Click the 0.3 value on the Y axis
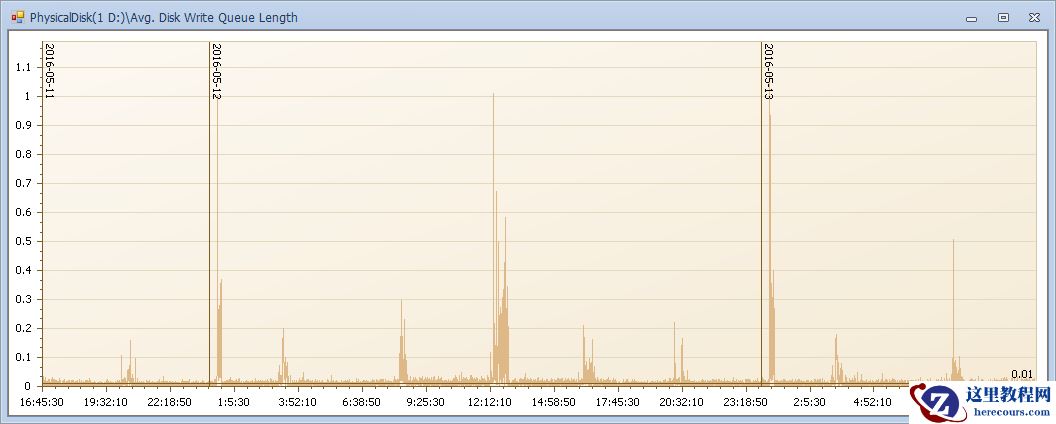The height and width of the screenshot is (424, 1056). point(24,299)
